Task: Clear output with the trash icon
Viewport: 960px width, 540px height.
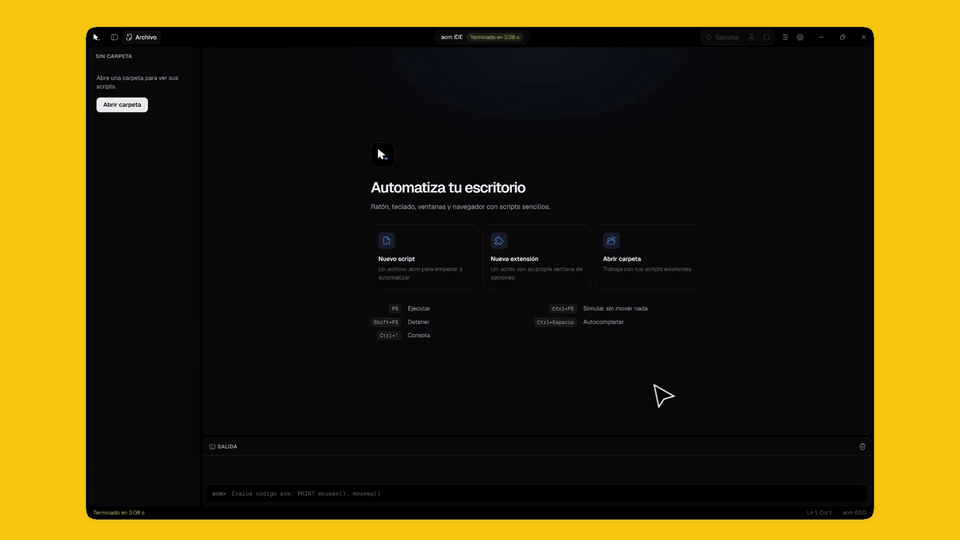Action: [x=863, y=447]
